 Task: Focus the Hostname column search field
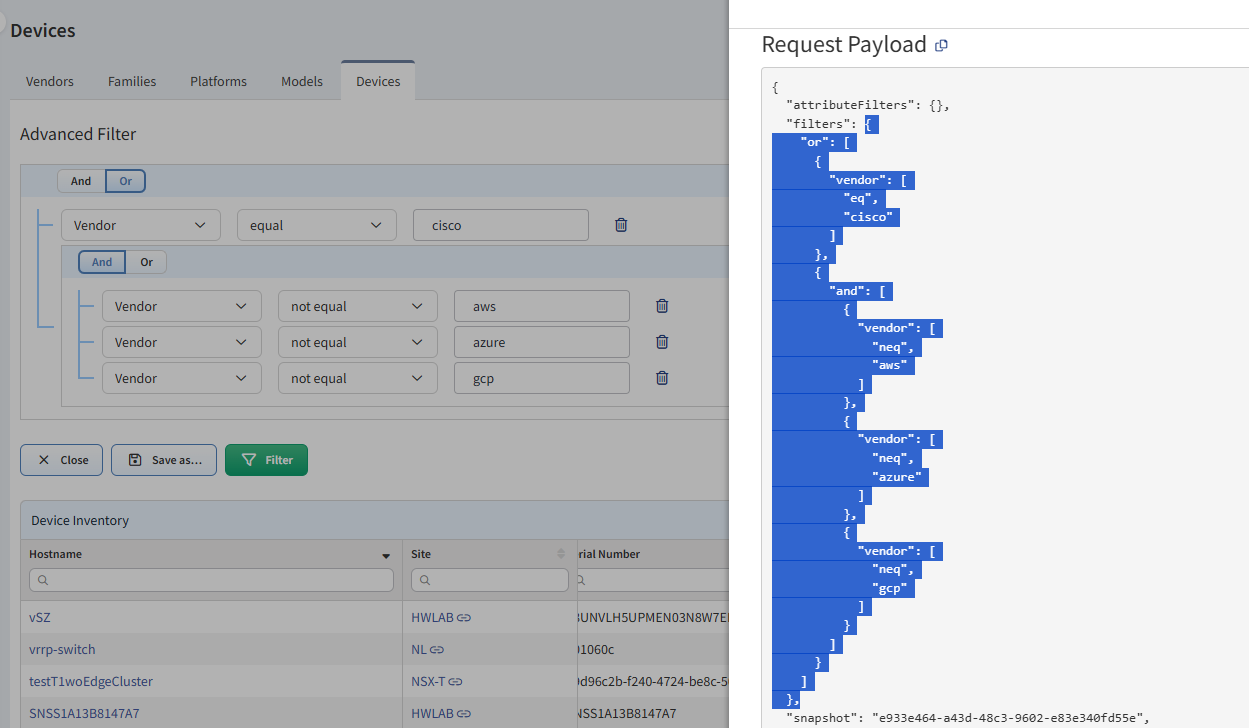[x=211, y=580]
